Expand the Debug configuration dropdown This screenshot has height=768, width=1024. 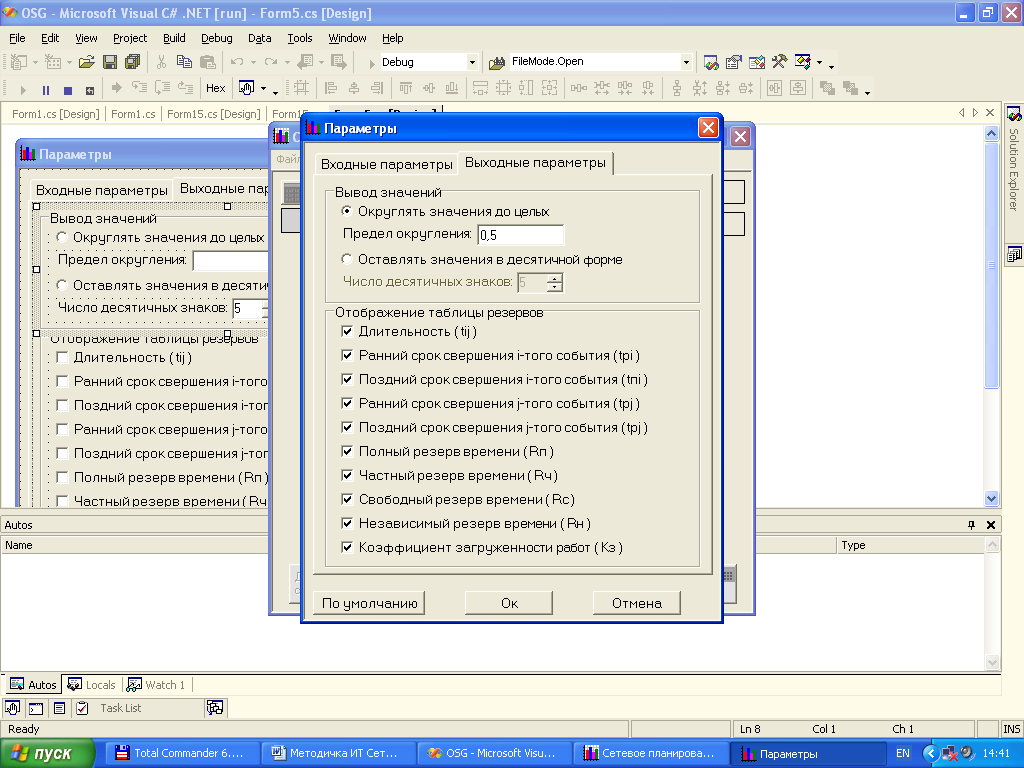coord(472,62)
